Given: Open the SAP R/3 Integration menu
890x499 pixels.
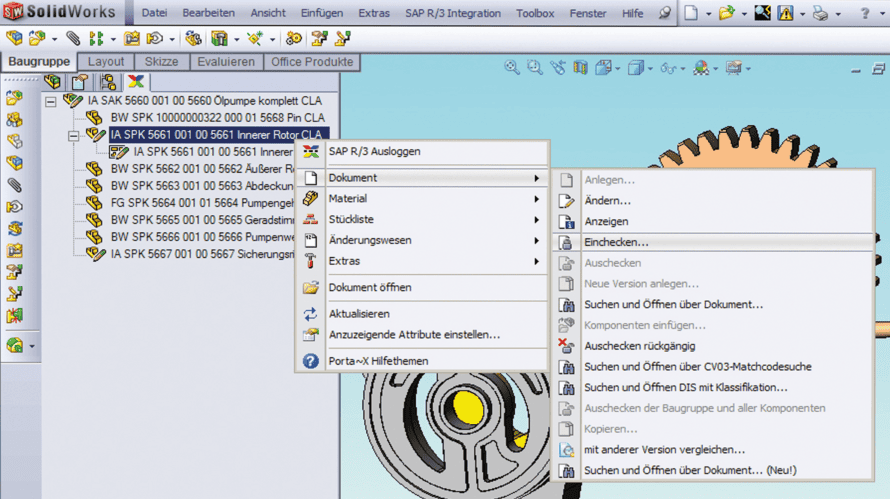Looking at the screenshot, I should [452, 13].
